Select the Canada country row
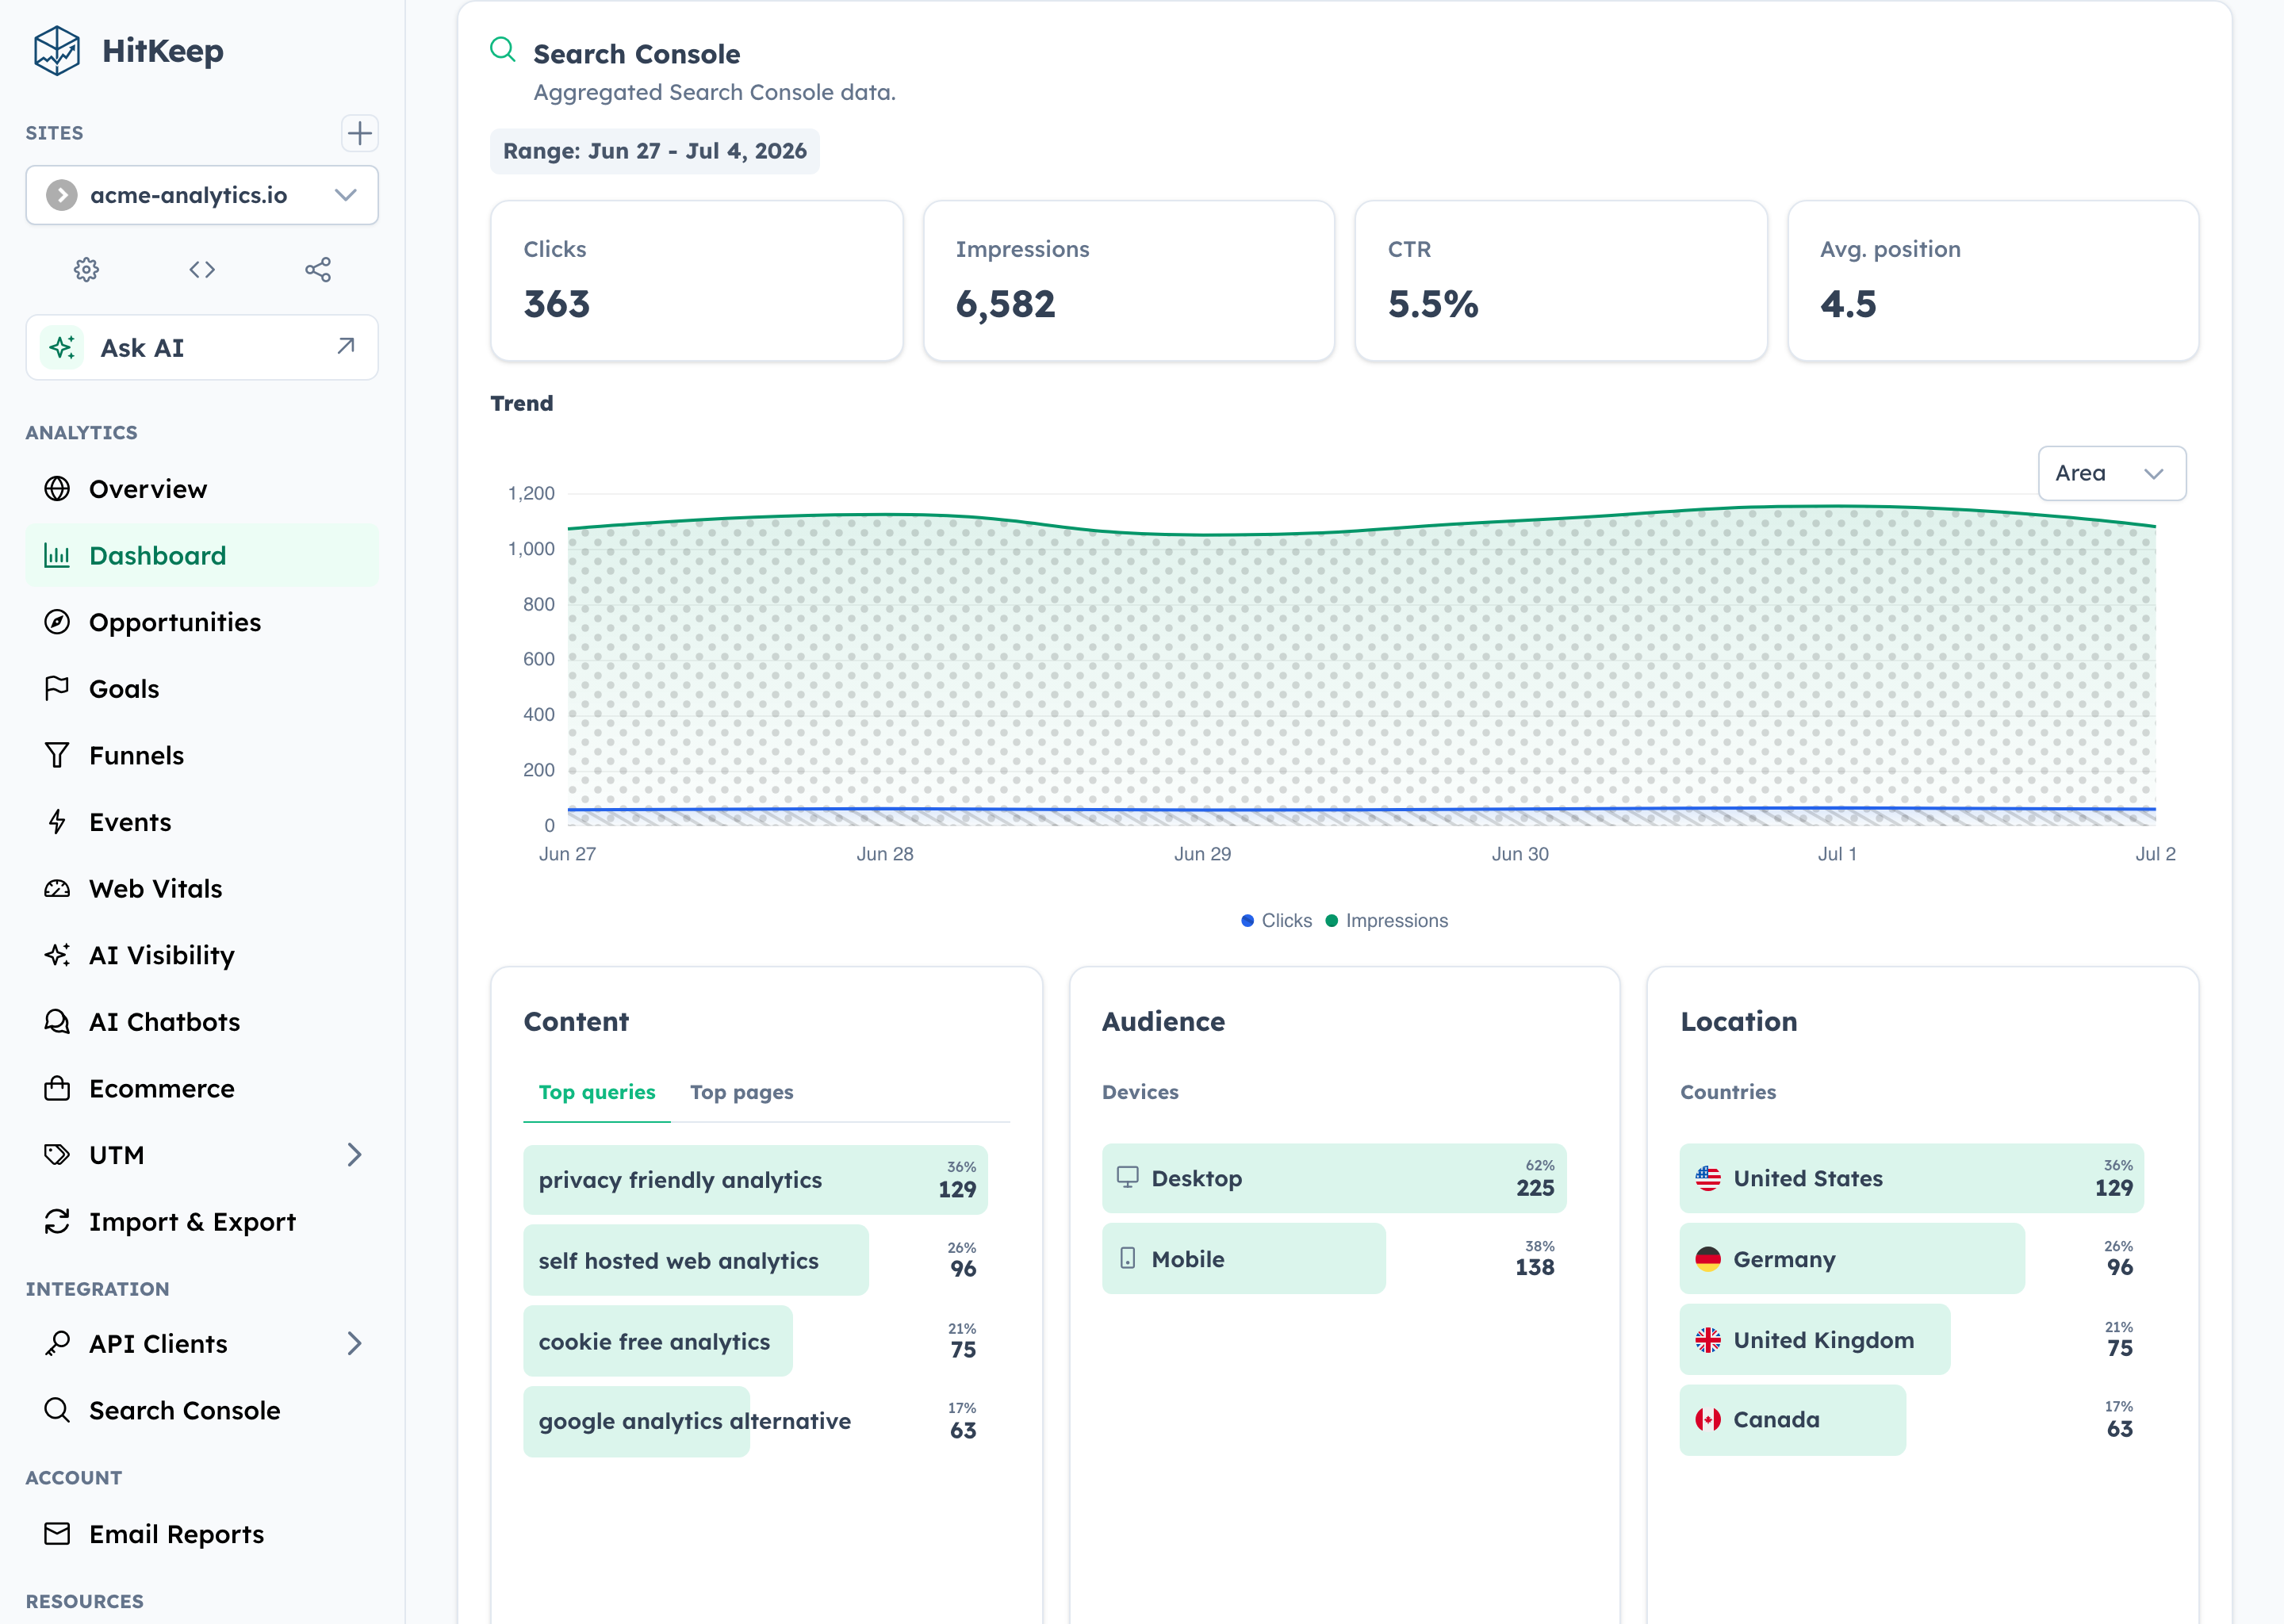Image resolution: width=2284 pixels, height=1624 pixels. tap(1911, 1419)
